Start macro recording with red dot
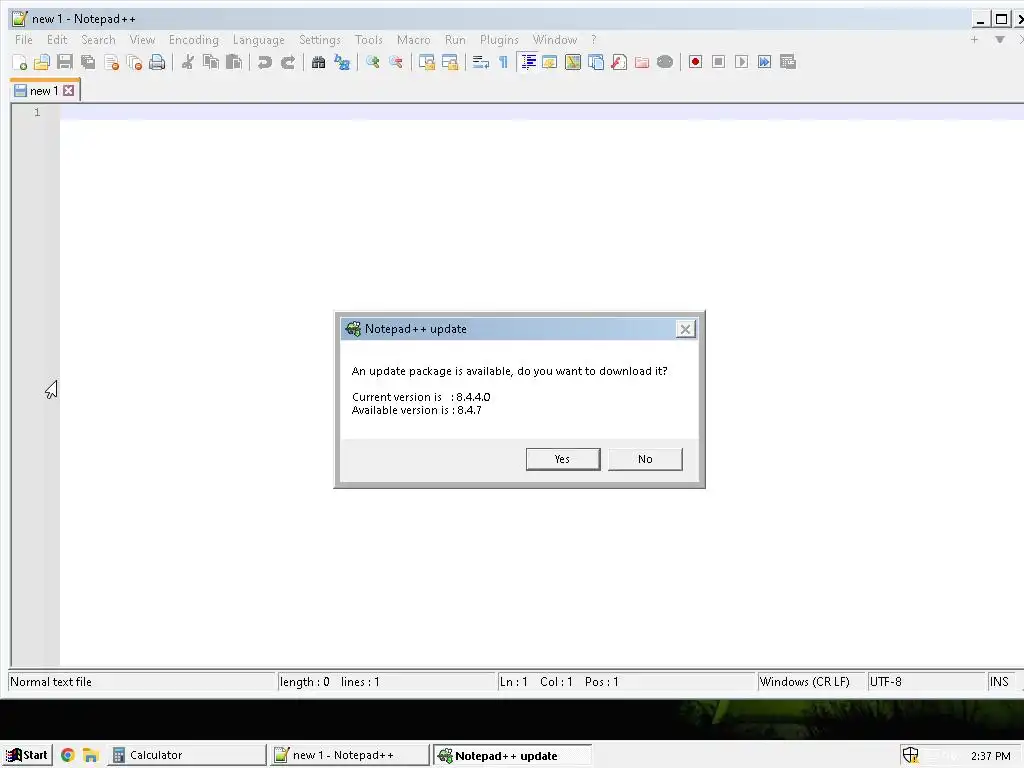 (696, 62)
